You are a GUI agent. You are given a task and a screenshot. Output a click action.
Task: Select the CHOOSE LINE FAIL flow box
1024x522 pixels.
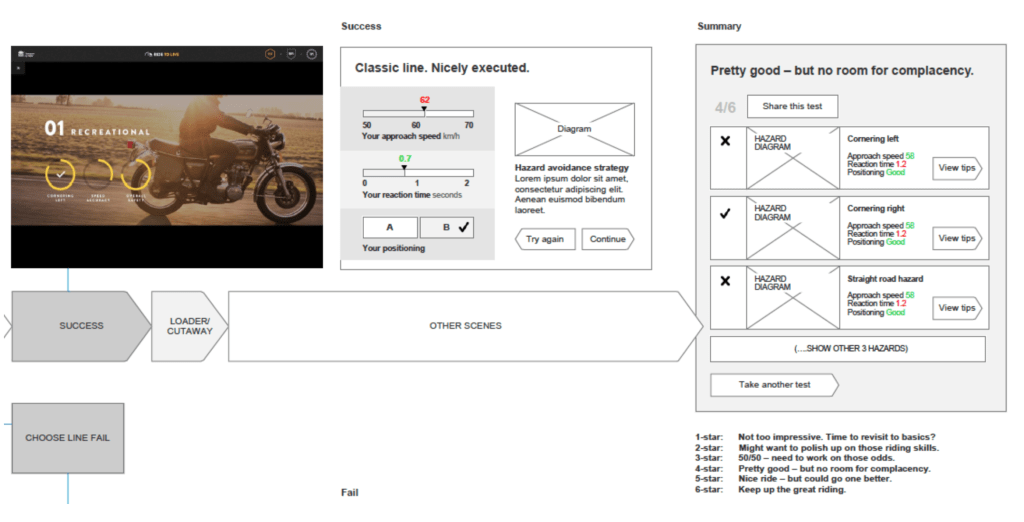[67, 438]
